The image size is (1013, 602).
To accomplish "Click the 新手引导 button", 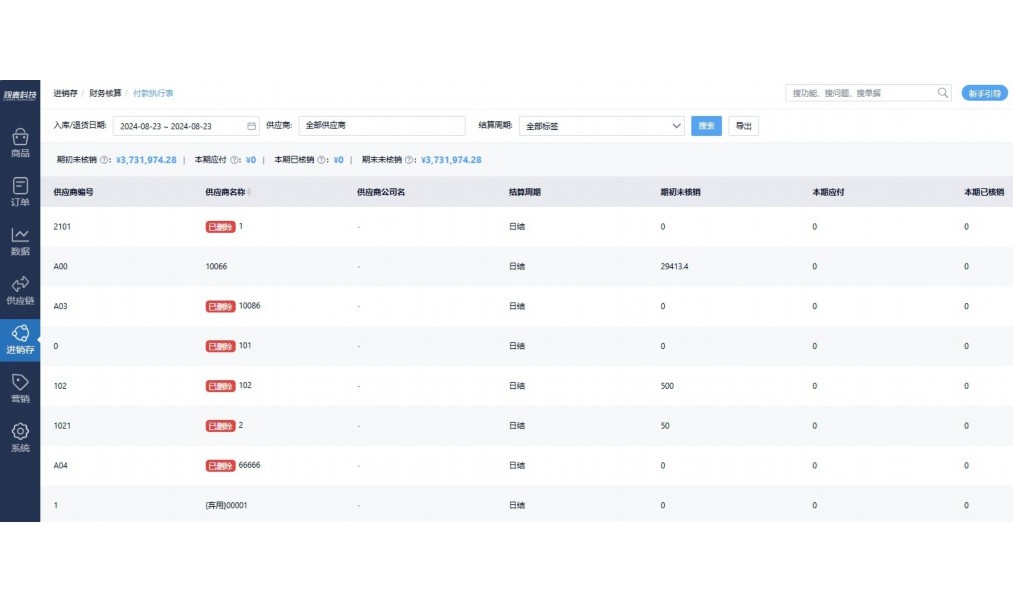I will tap(985, 94).
